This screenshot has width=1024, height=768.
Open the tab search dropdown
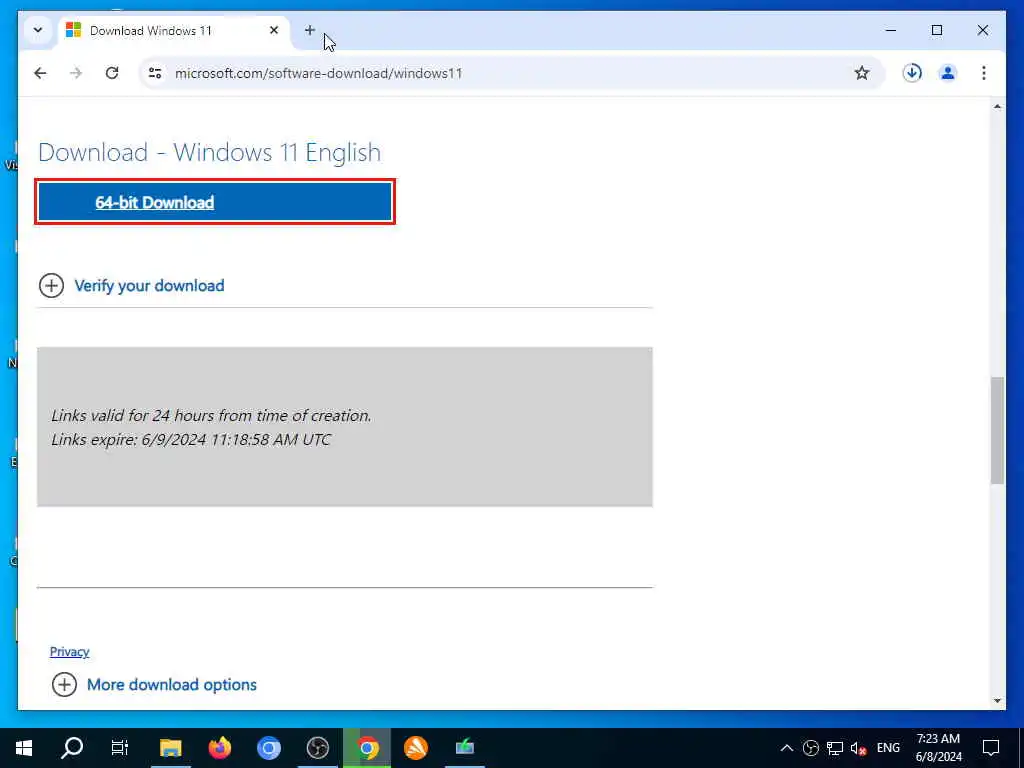pyautogui.click(x=38, y=30)
